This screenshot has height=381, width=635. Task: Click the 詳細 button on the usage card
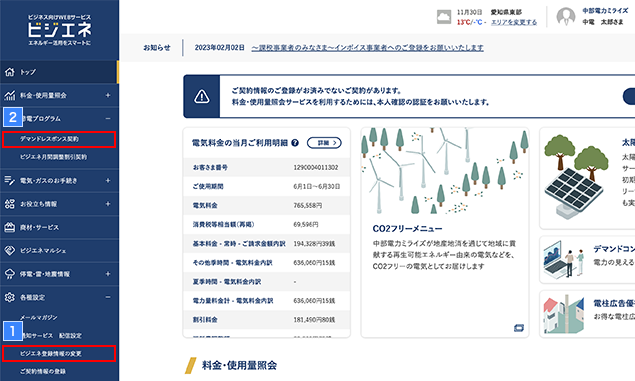click(x=324, y=143)
